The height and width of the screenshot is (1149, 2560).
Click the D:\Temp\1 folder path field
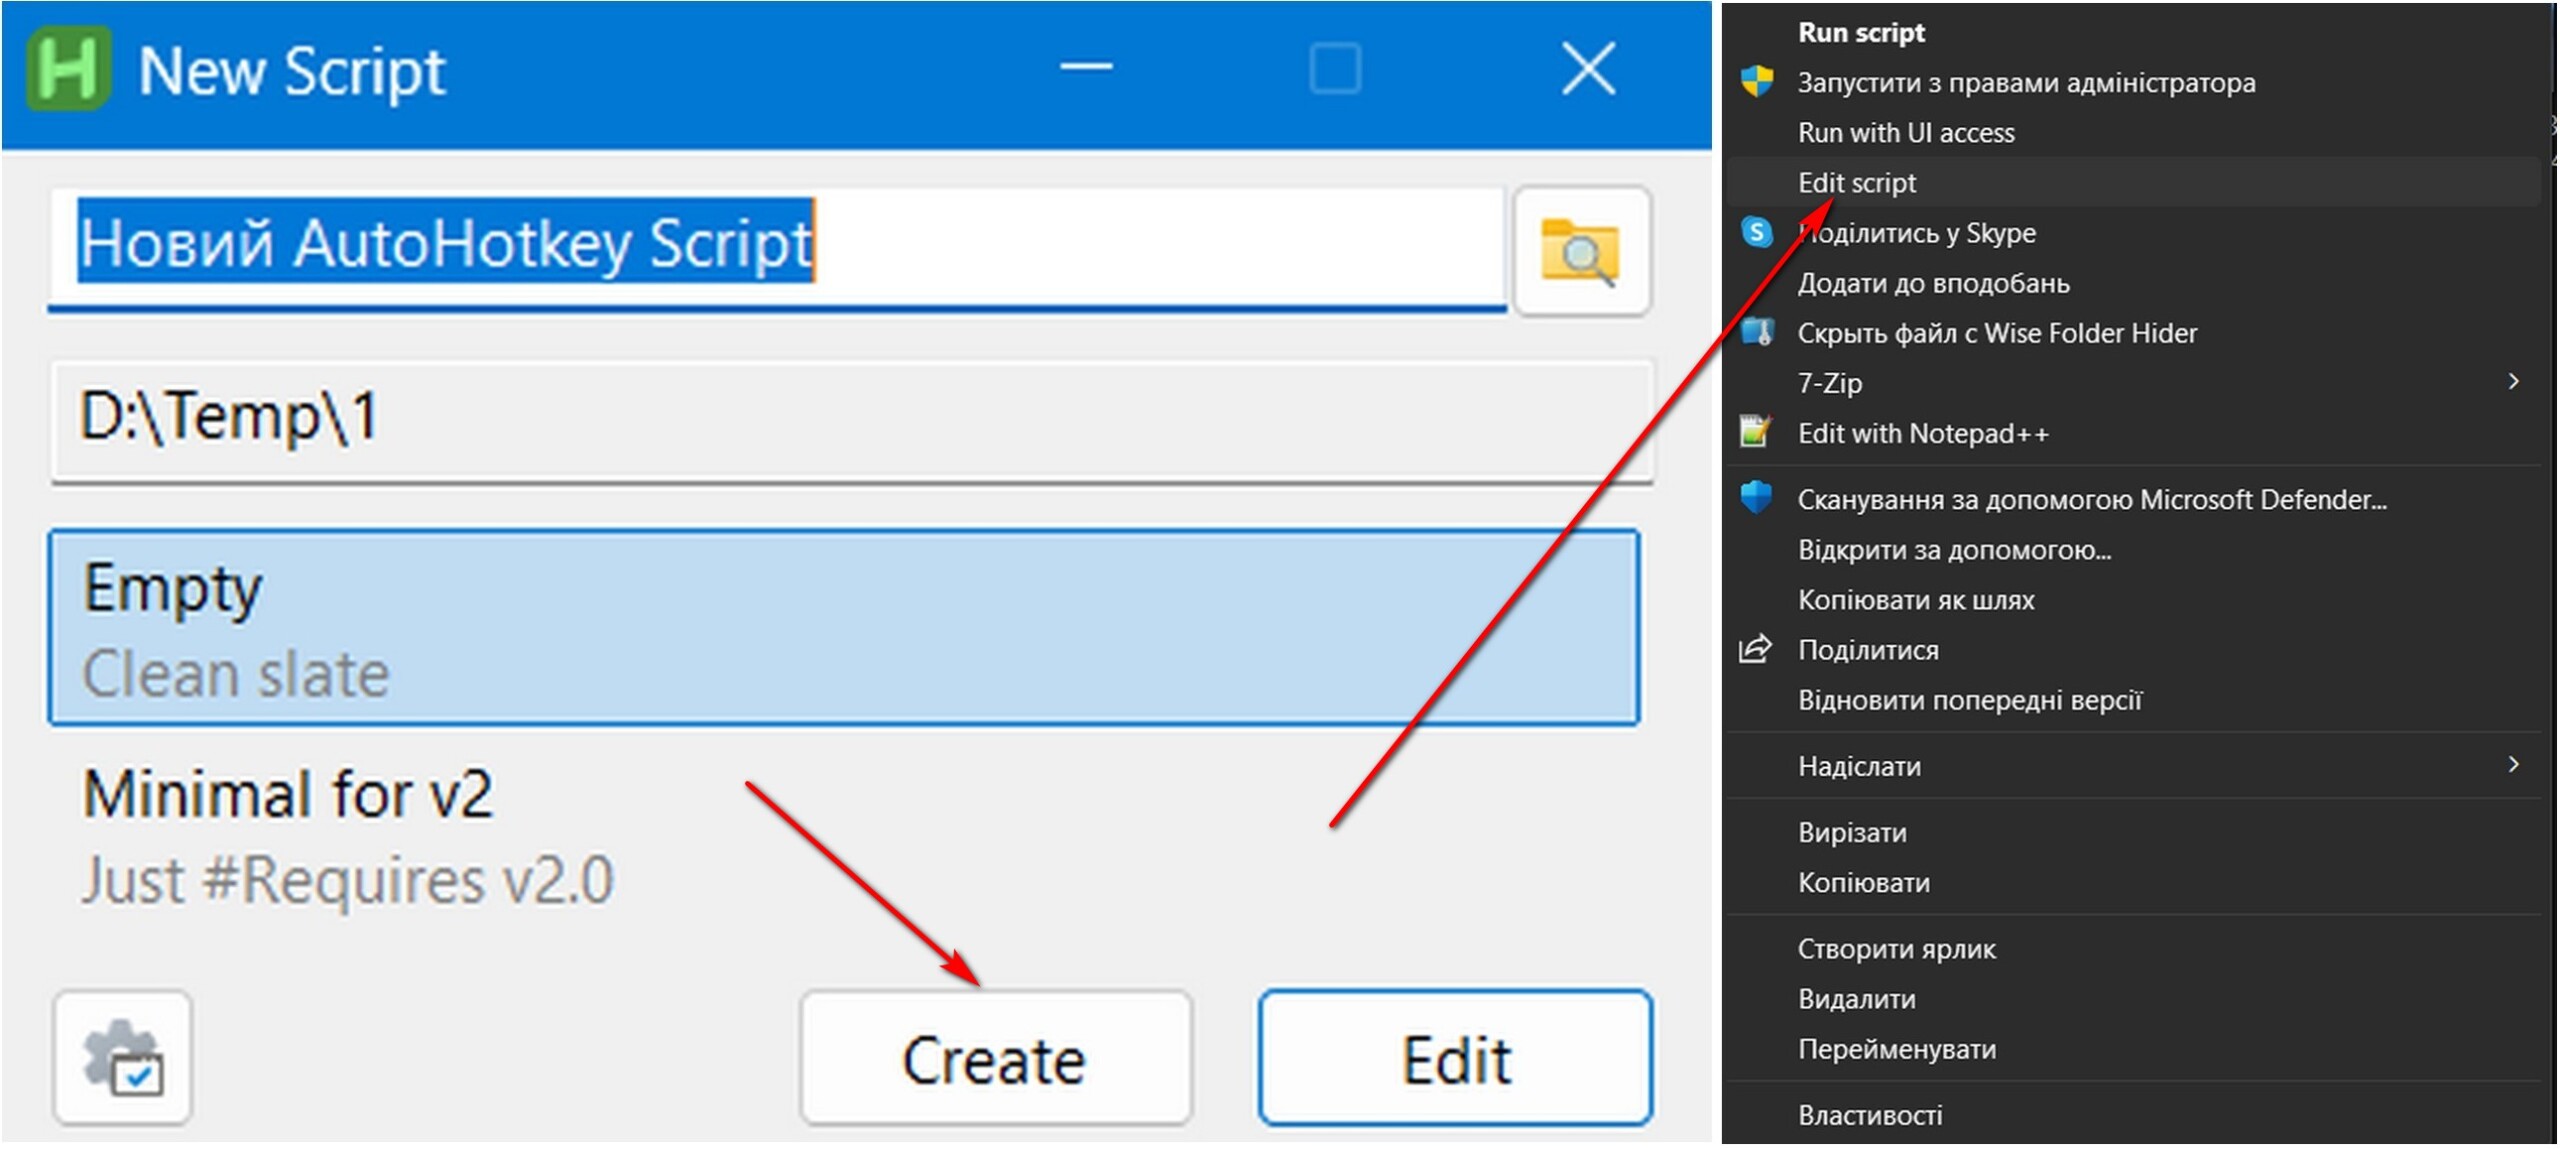pos(852,421)
